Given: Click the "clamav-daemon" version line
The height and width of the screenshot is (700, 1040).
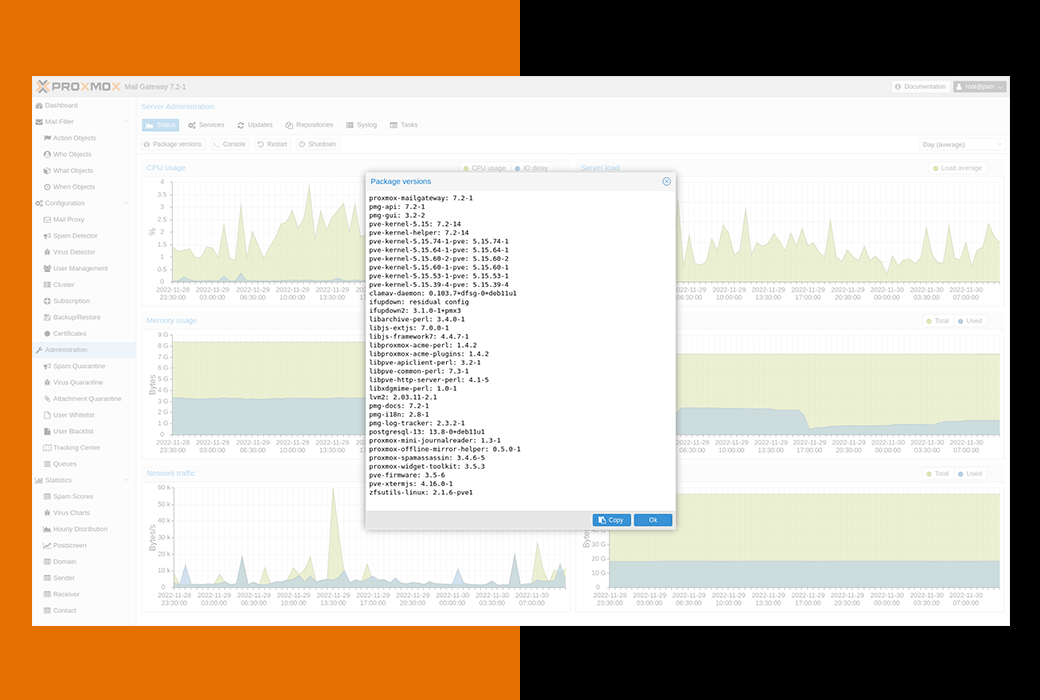Looking at the screenshot, I should click(443, 293).
